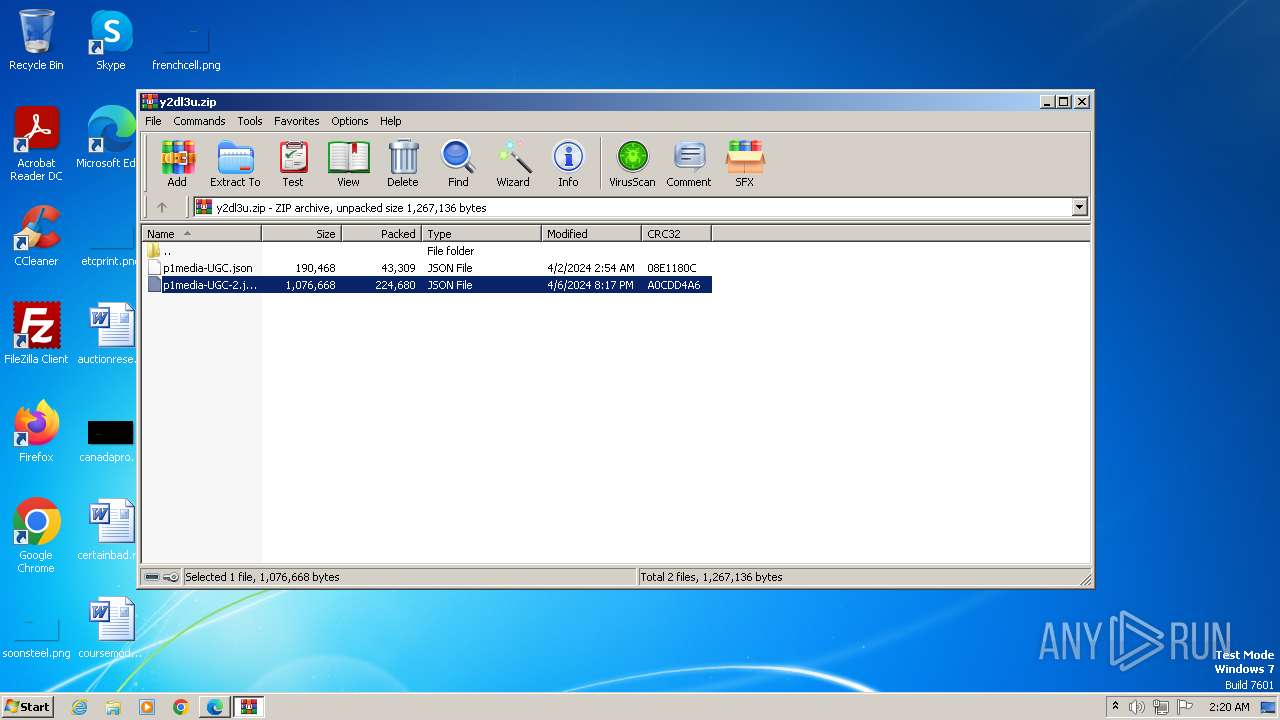Open FileZilla Client desktop shortcut
Viewport: 1280px width, 720px height.
(36, 333)
